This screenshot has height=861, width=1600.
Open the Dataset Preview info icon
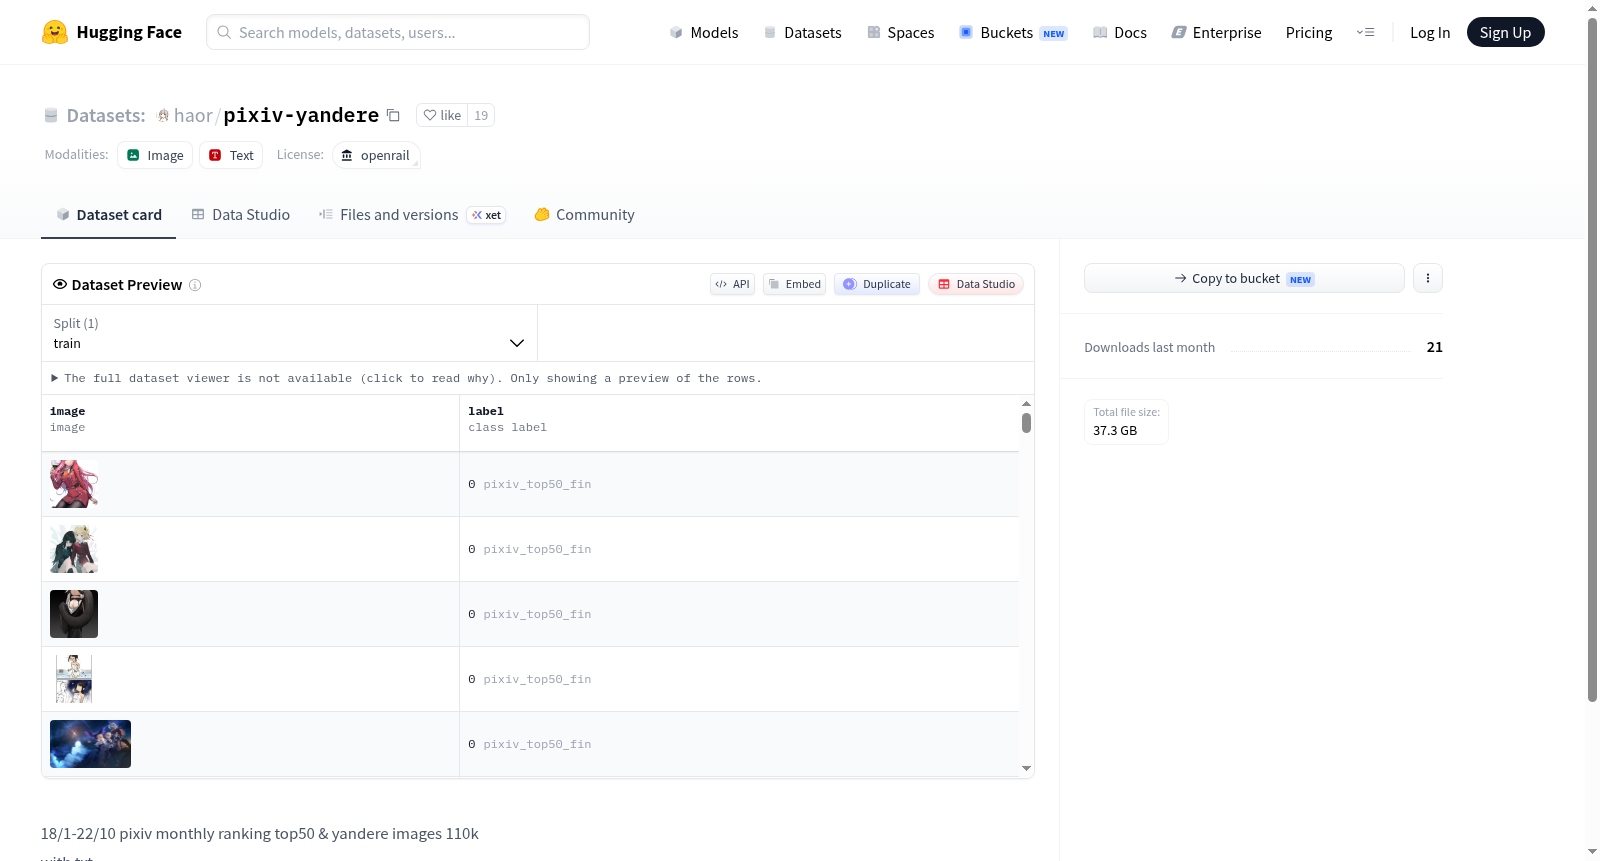[x=195, y=285]
